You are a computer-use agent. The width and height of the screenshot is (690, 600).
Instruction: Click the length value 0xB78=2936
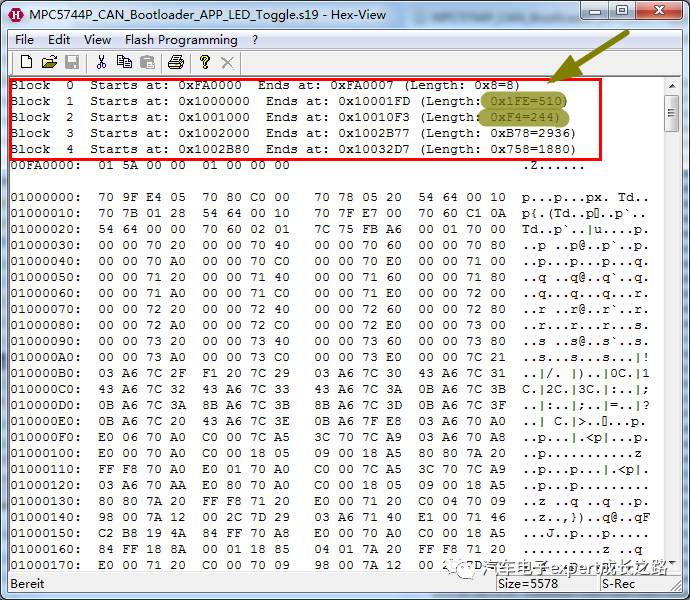coord(530,133)
